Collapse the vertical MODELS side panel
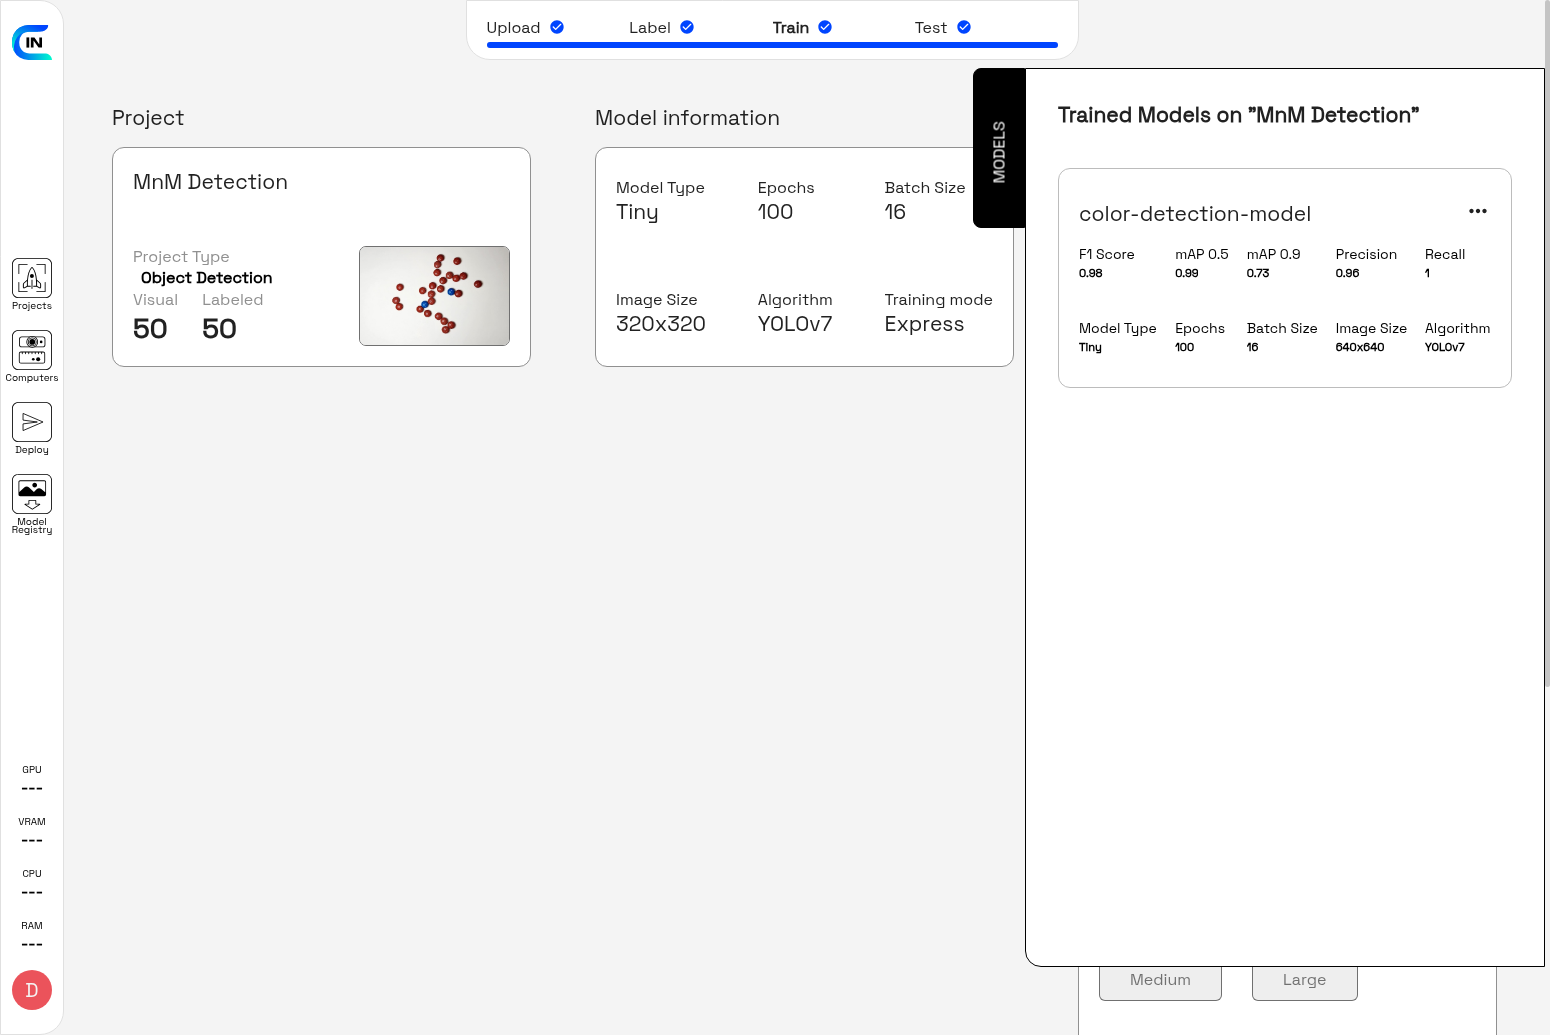 tap(999, 149)
